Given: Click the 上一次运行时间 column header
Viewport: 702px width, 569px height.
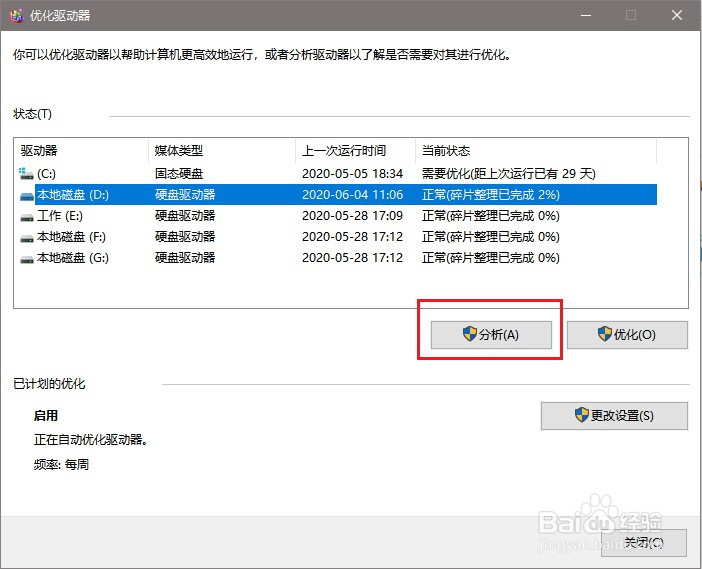Looking at the screenshot, I should pyautogui.click(x=355, y=150).
